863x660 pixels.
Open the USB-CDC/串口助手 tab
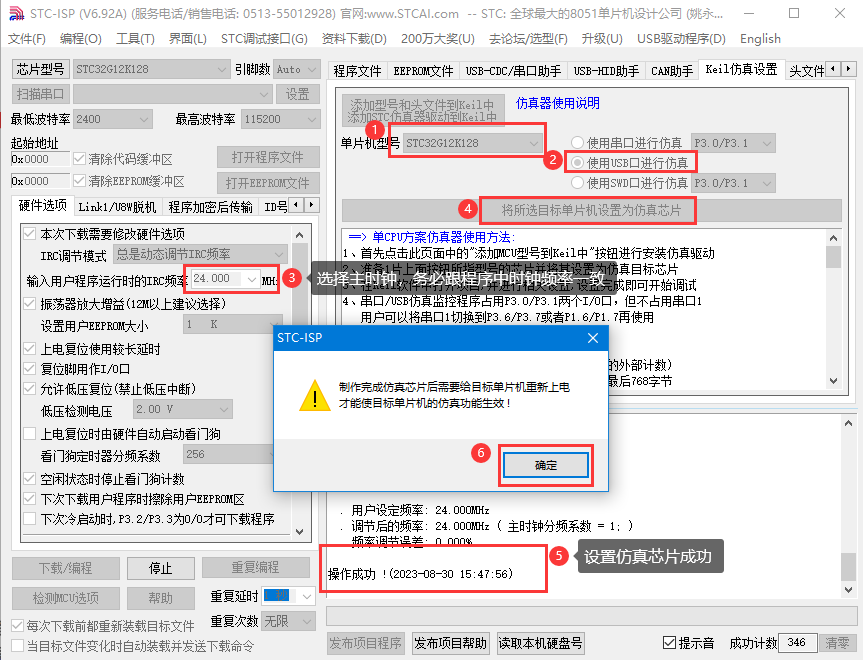coord(513,71)
